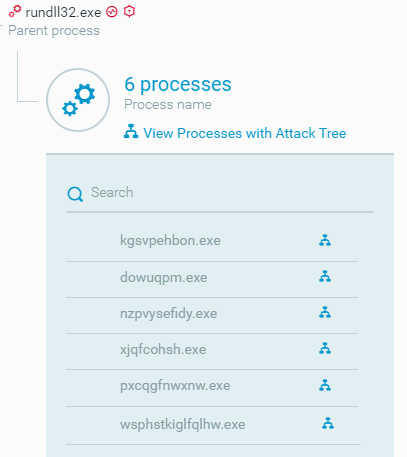The width and height of the screenshot is (407, 457).
Task: Click the red circular activity icon beside rundll32.exe
Action: click(112, 12)
